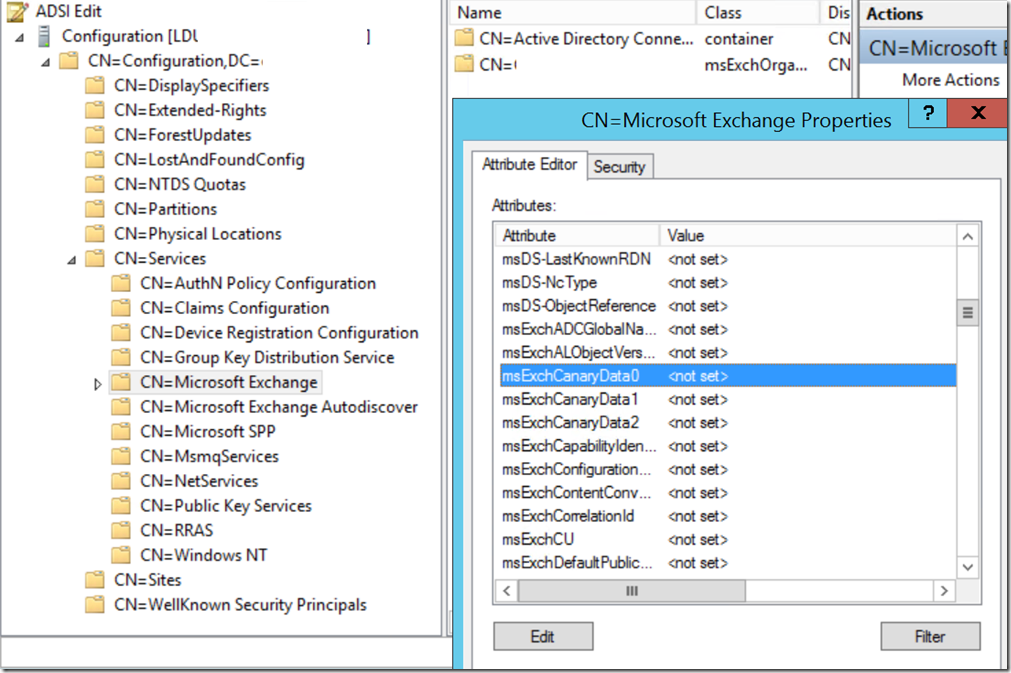Click the attribute list scroll-up arrow

pyautogui.click(x=968, y=237)
